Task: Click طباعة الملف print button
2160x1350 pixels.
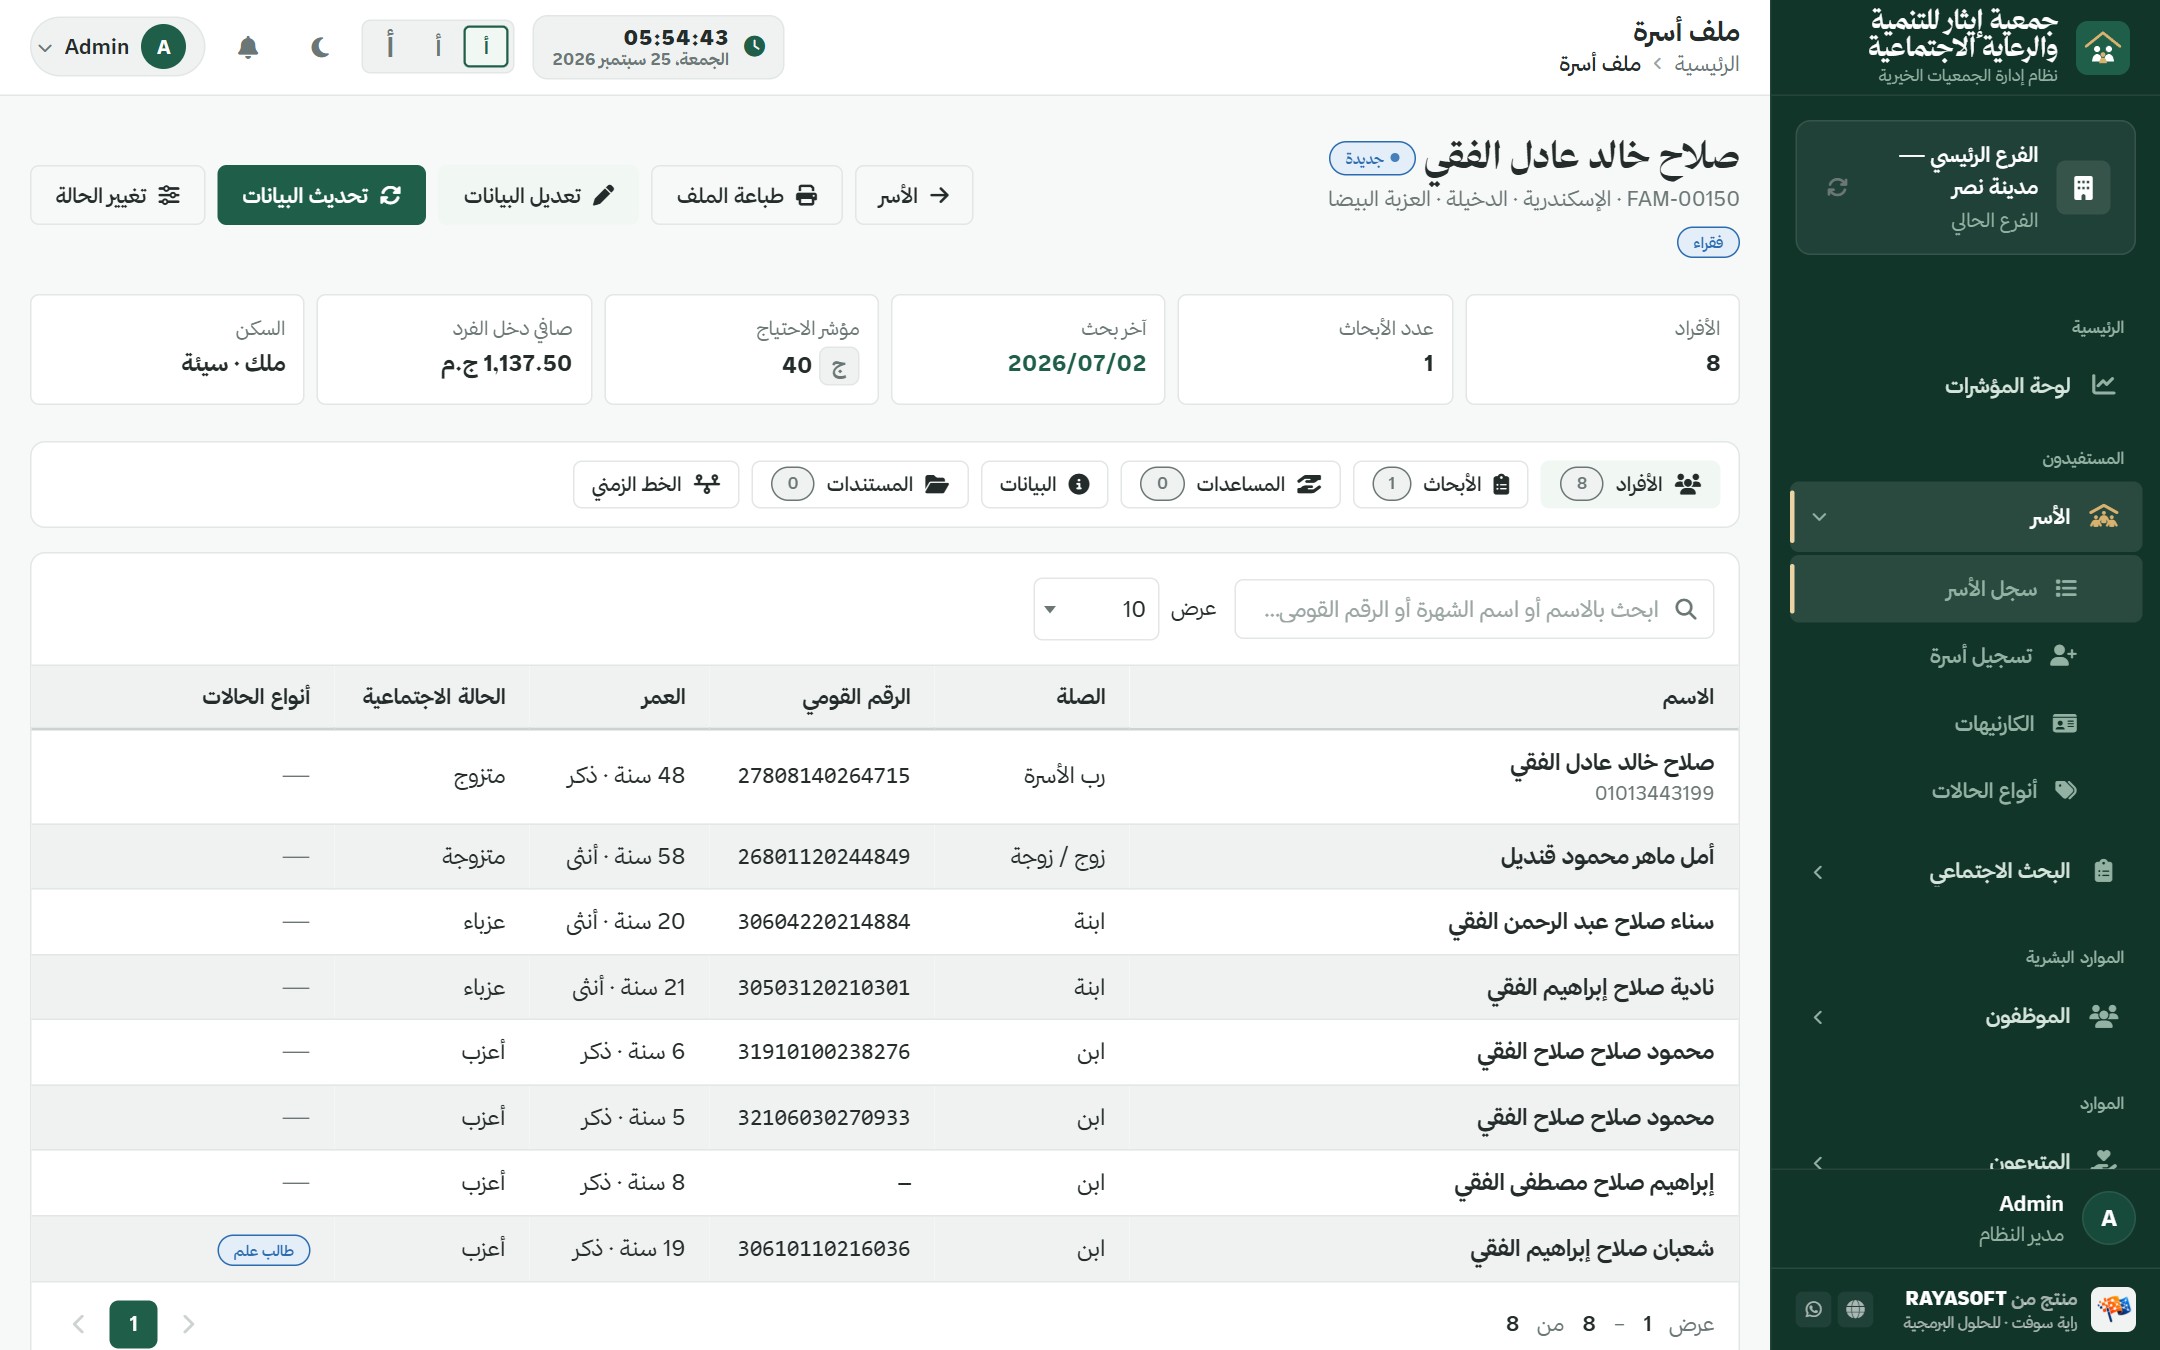Action: pyautogui.click(x=747, y=195)
